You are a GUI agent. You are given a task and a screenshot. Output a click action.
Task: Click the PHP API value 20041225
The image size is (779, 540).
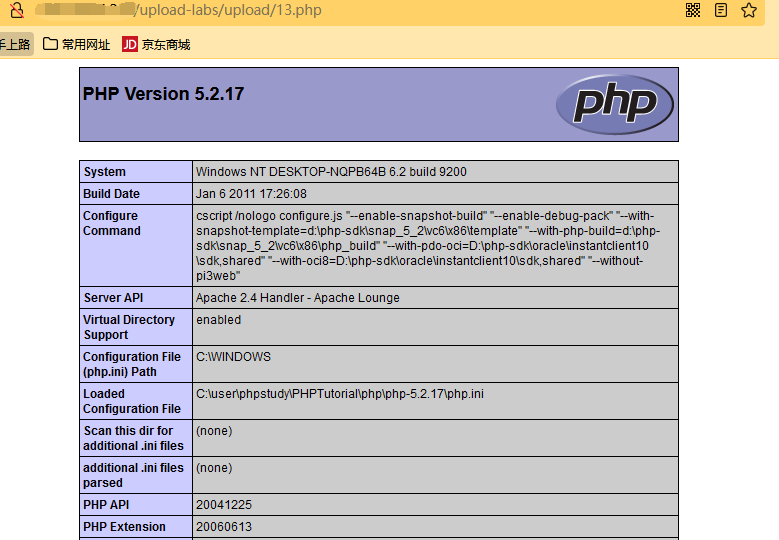[x=223, y=505]
